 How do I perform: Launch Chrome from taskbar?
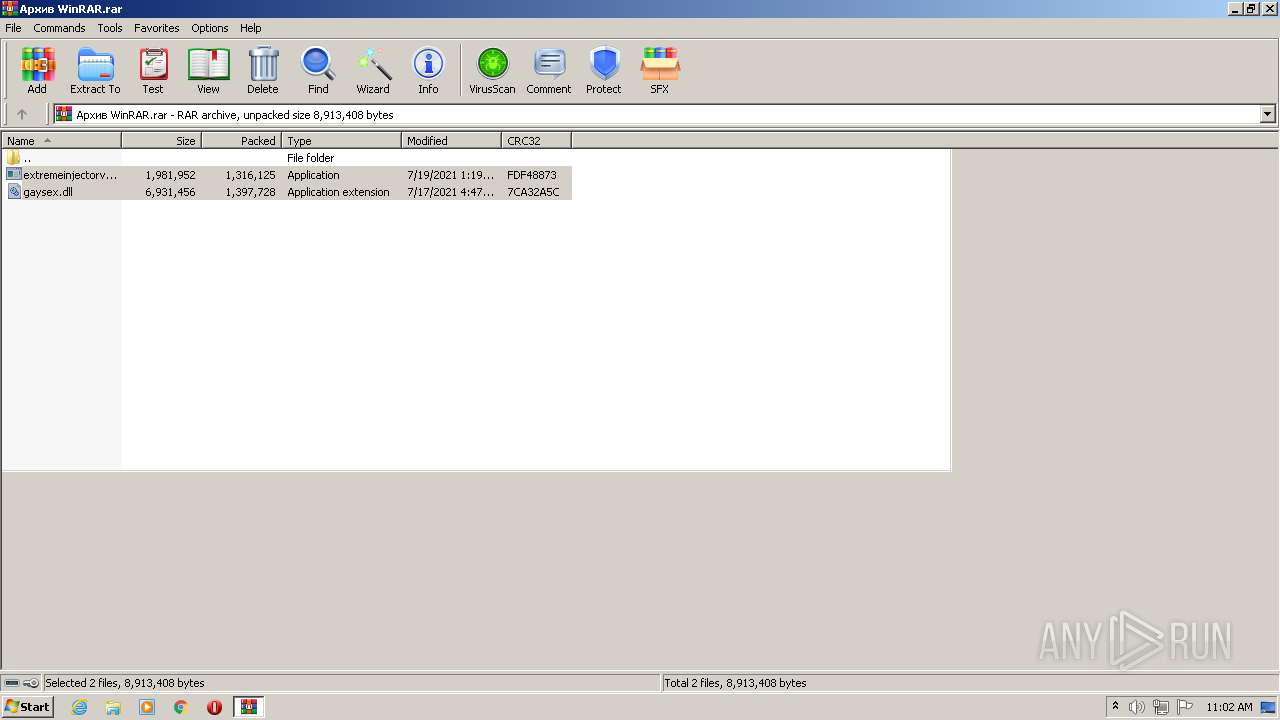(181, 707)
